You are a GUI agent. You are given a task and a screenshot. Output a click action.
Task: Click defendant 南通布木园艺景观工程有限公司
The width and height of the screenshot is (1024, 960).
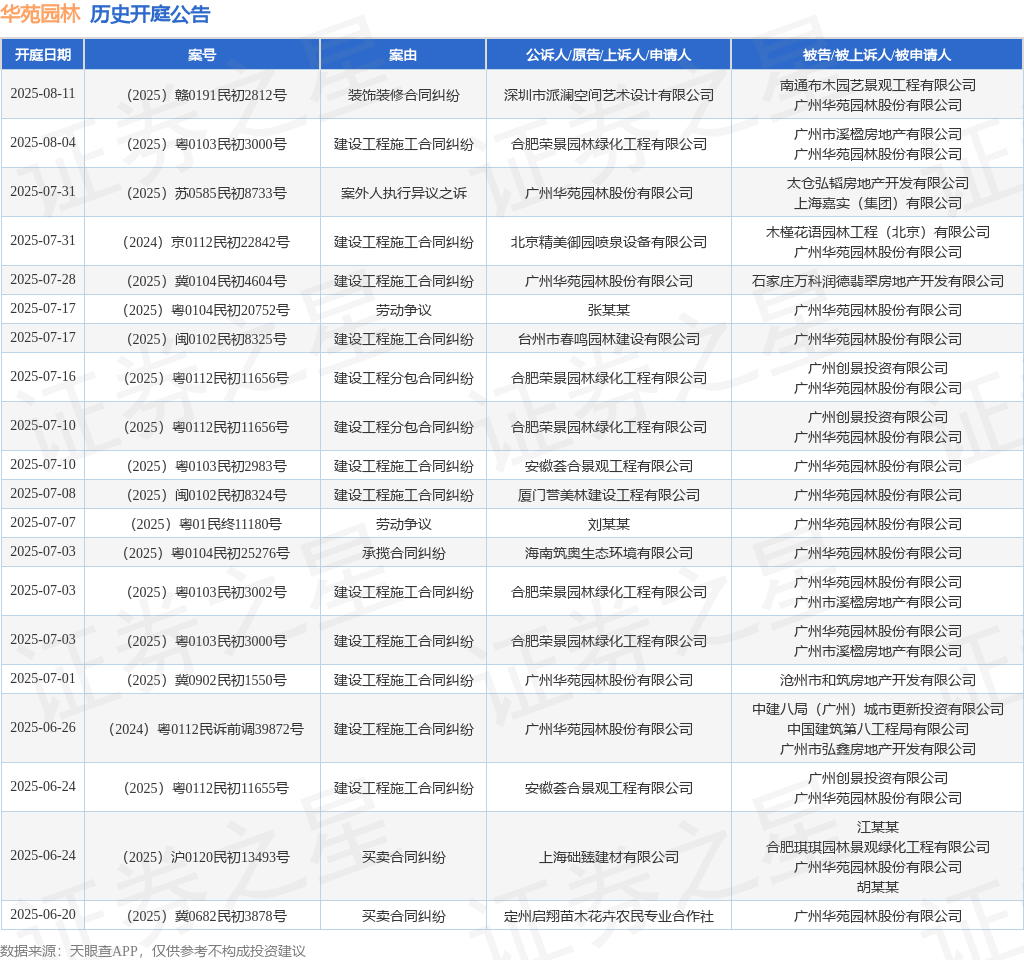point(878,85)
